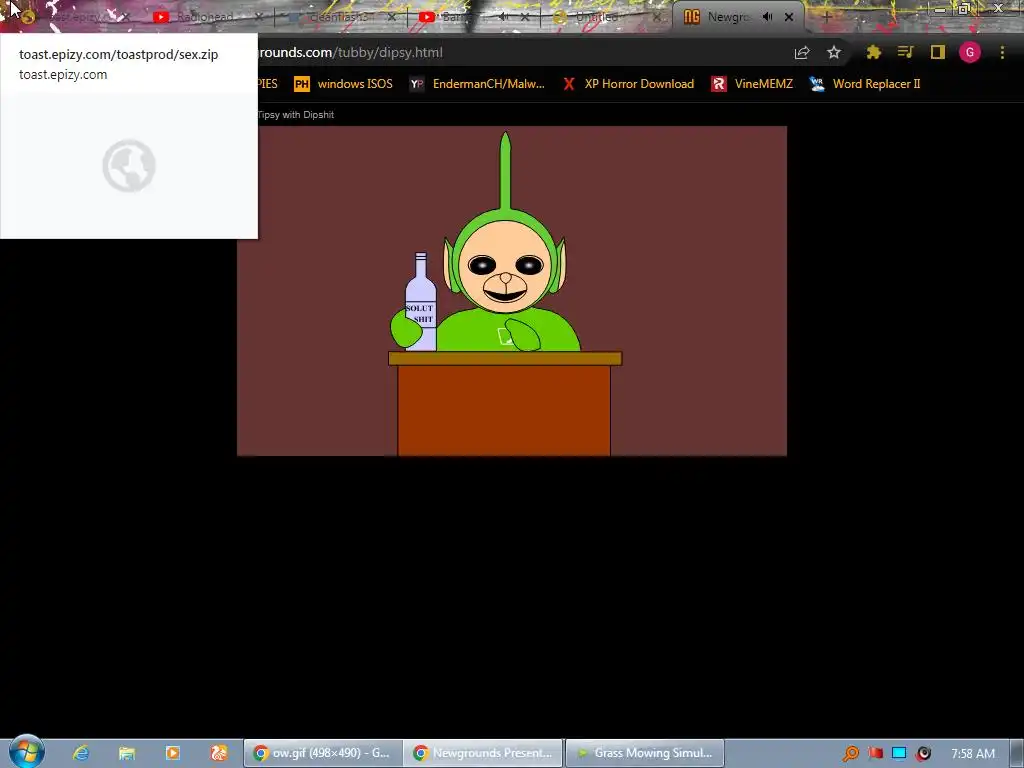Bookmark this page with the star icon

tap(834, 53)
